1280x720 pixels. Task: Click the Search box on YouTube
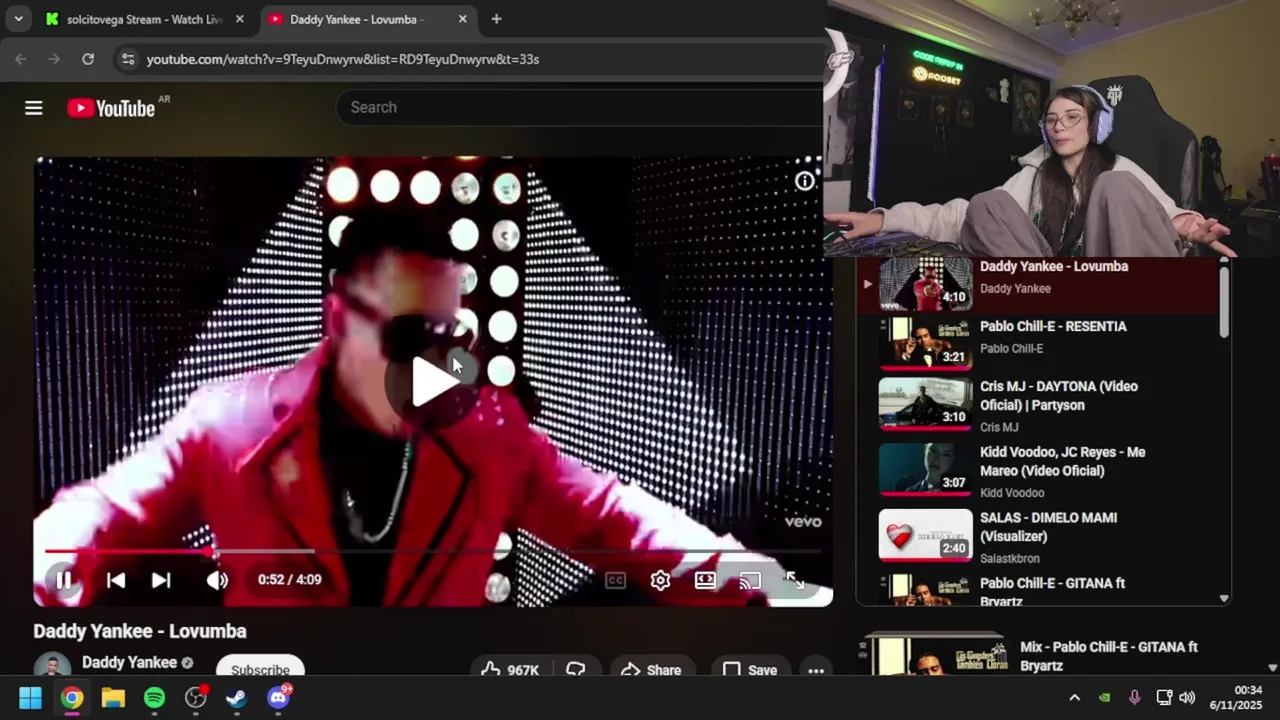(580, 107)
